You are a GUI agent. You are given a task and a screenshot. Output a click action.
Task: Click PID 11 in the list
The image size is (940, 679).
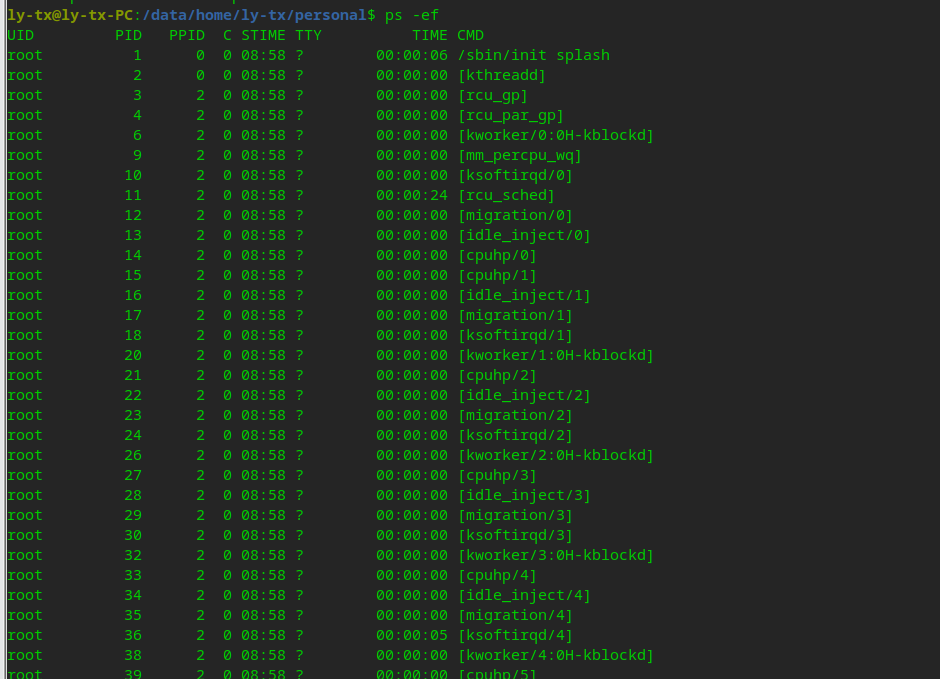tap(133, 195)
